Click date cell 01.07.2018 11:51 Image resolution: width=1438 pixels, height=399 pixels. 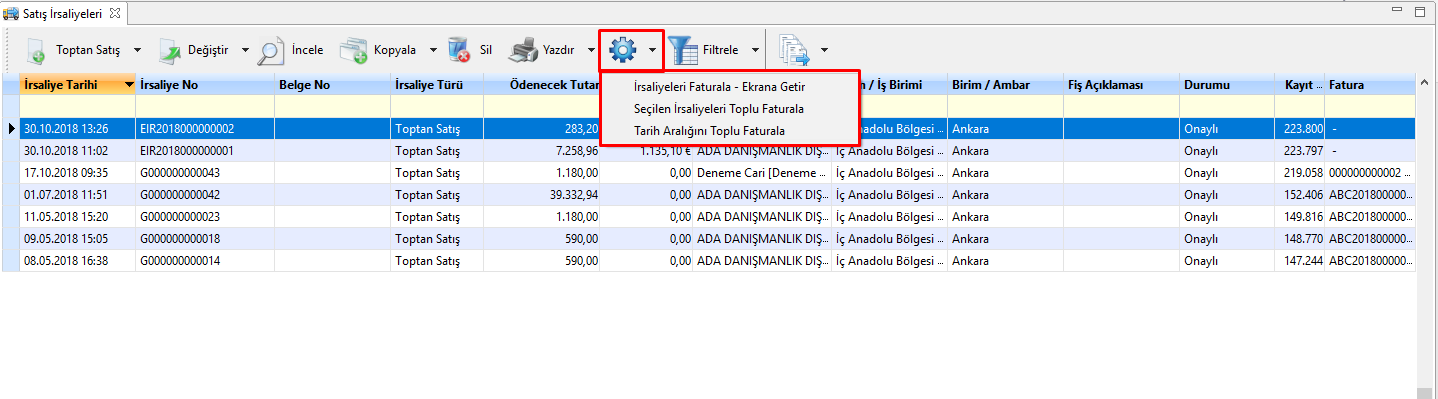click(x=78, y=195)
